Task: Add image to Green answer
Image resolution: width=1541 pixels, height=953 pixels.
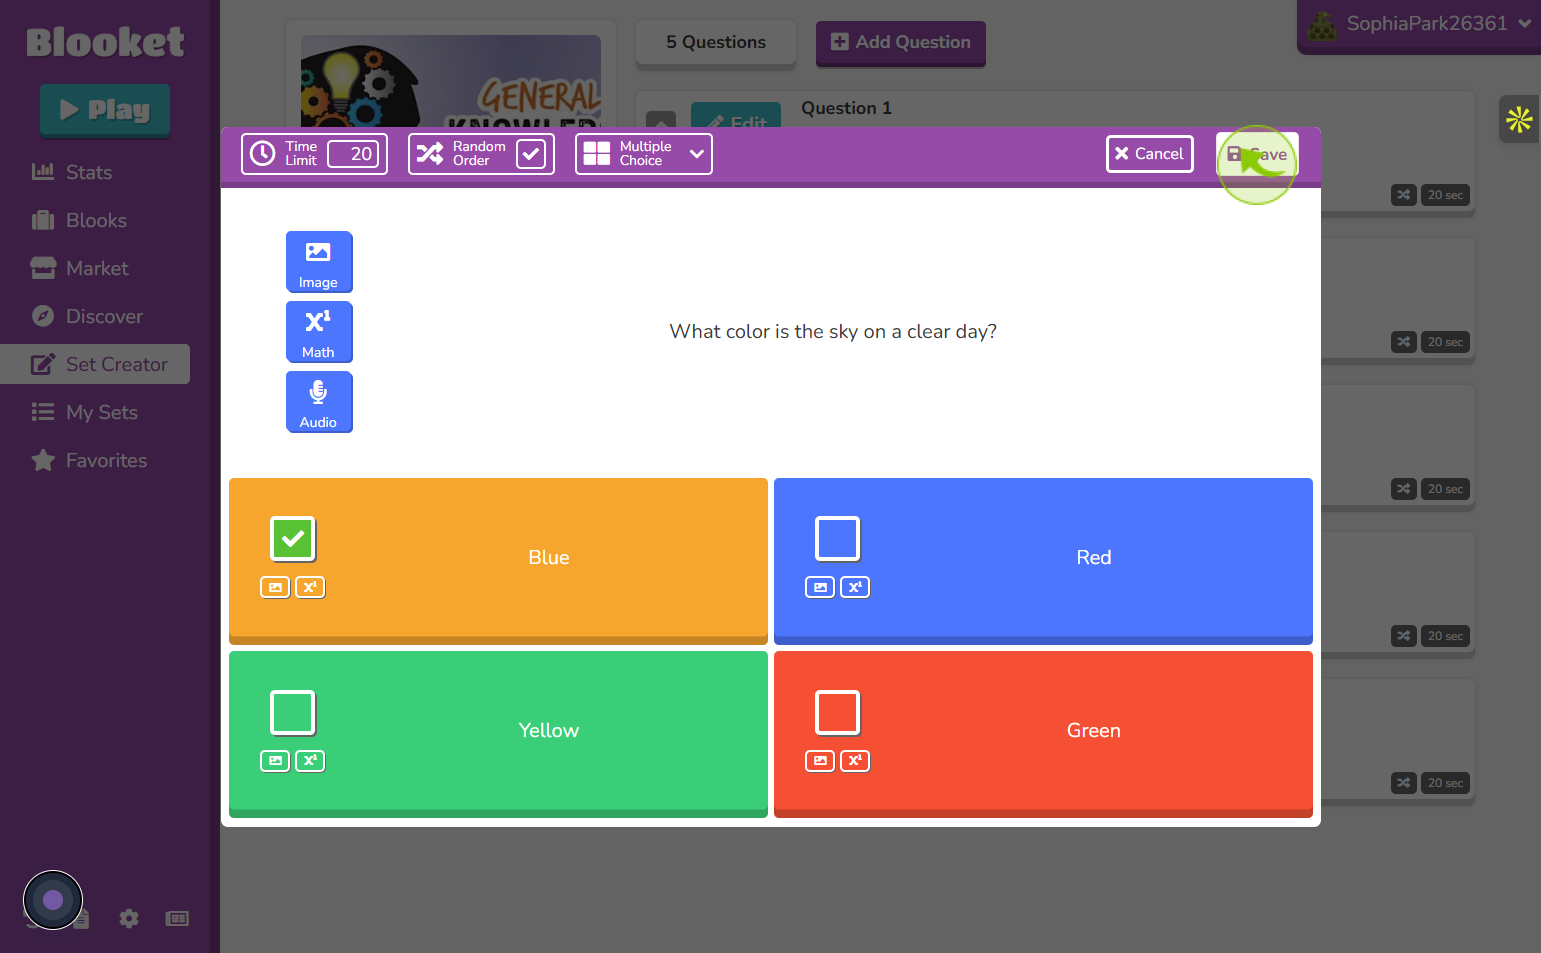Action: pos(820,761)
